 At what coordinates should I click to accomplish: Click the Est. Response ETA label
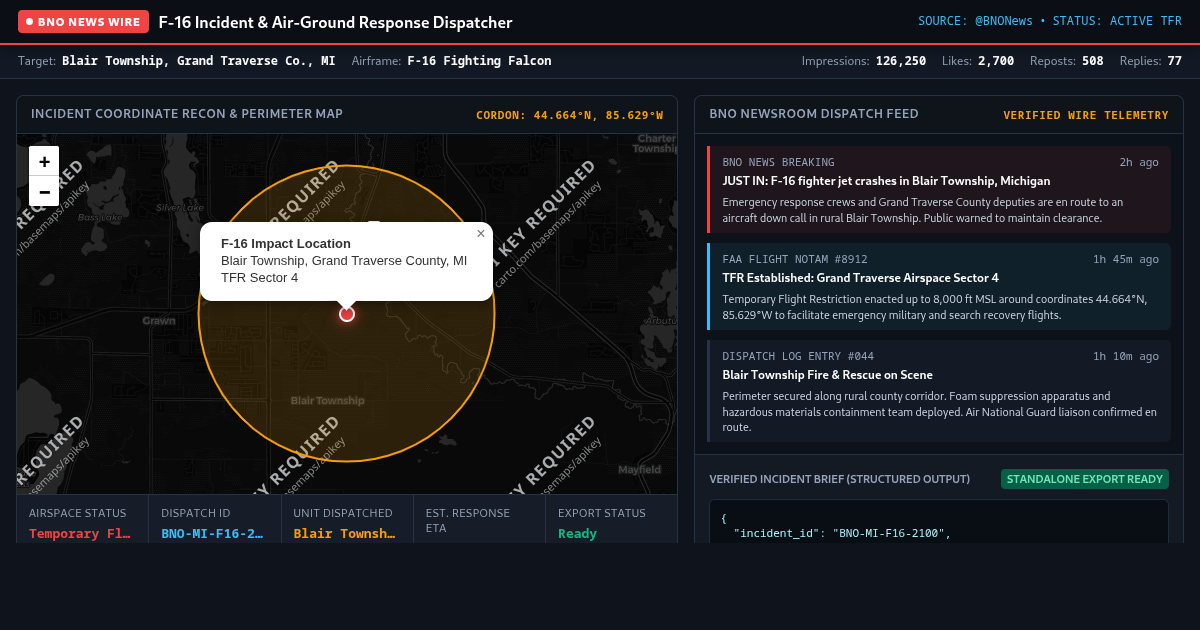pyautogui.click(x=467, y=520)
